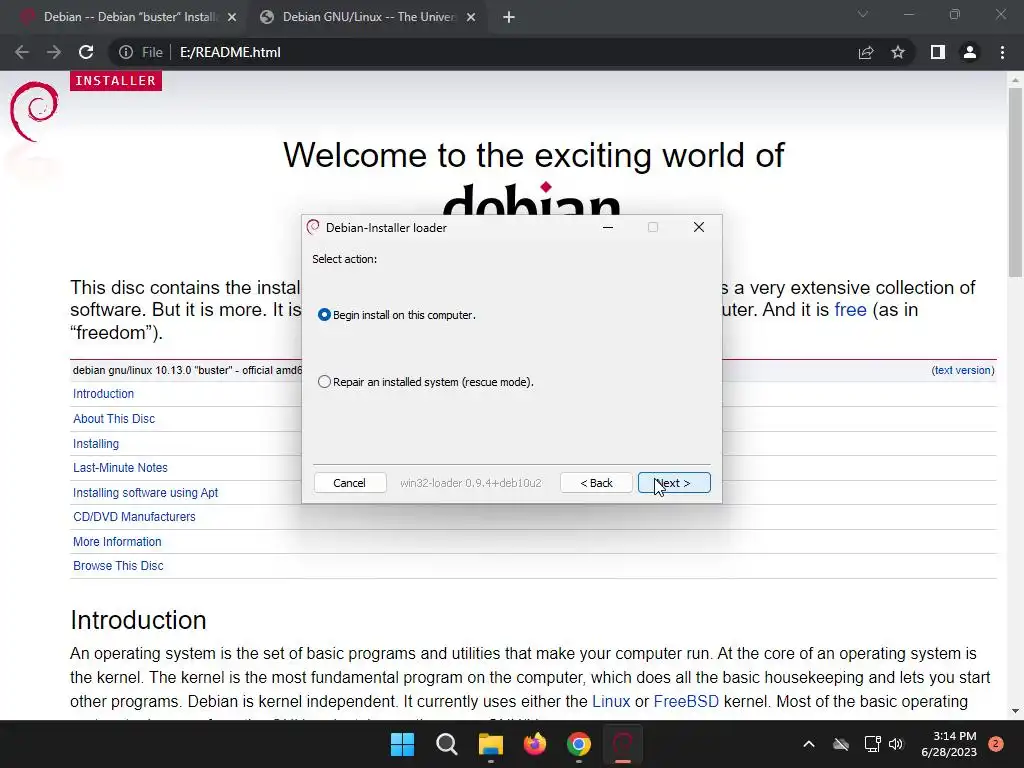Follow the 'free' hyperlink in the paragraph
Screen dimensions: 1024x768
pyautogui.click(x=850, y=310)
